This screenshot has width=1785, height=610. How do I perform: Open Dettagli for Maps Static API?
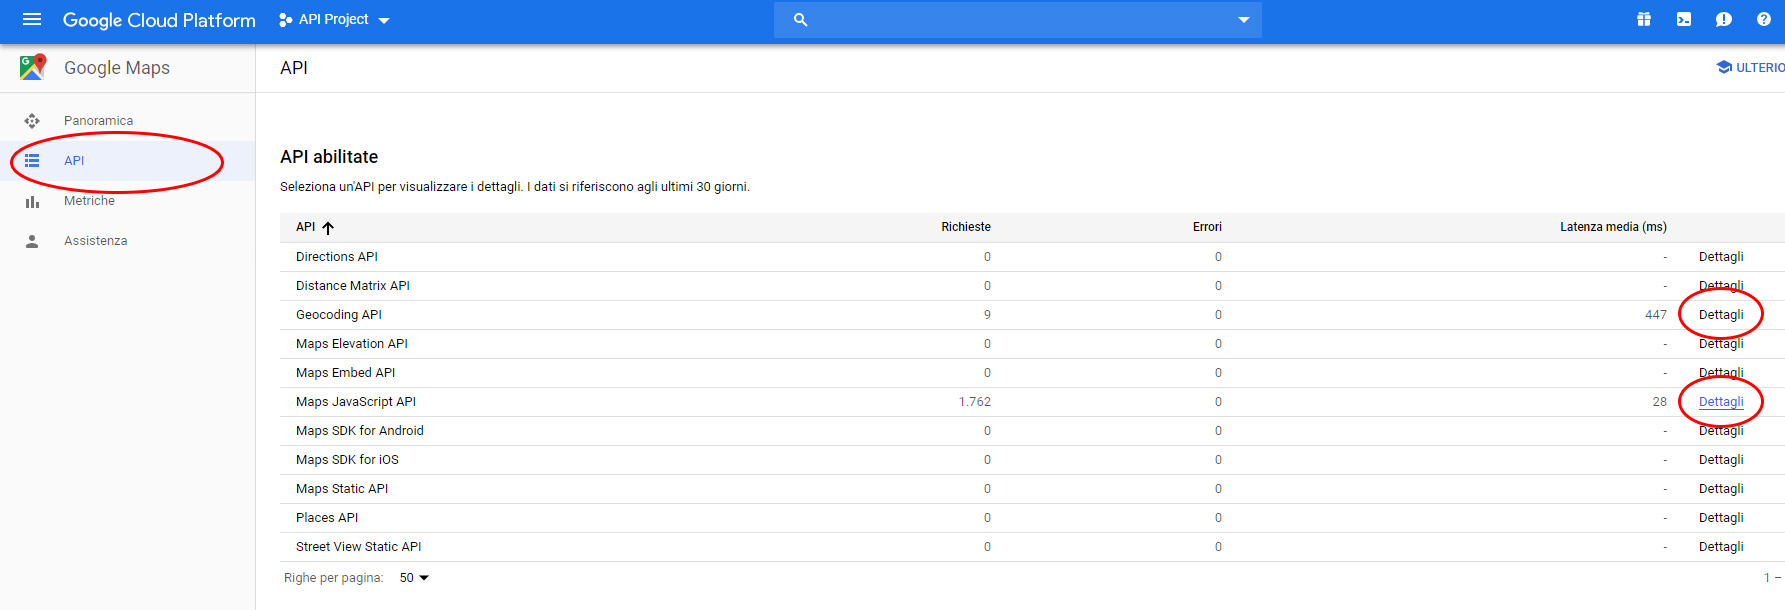point(1721,489)
